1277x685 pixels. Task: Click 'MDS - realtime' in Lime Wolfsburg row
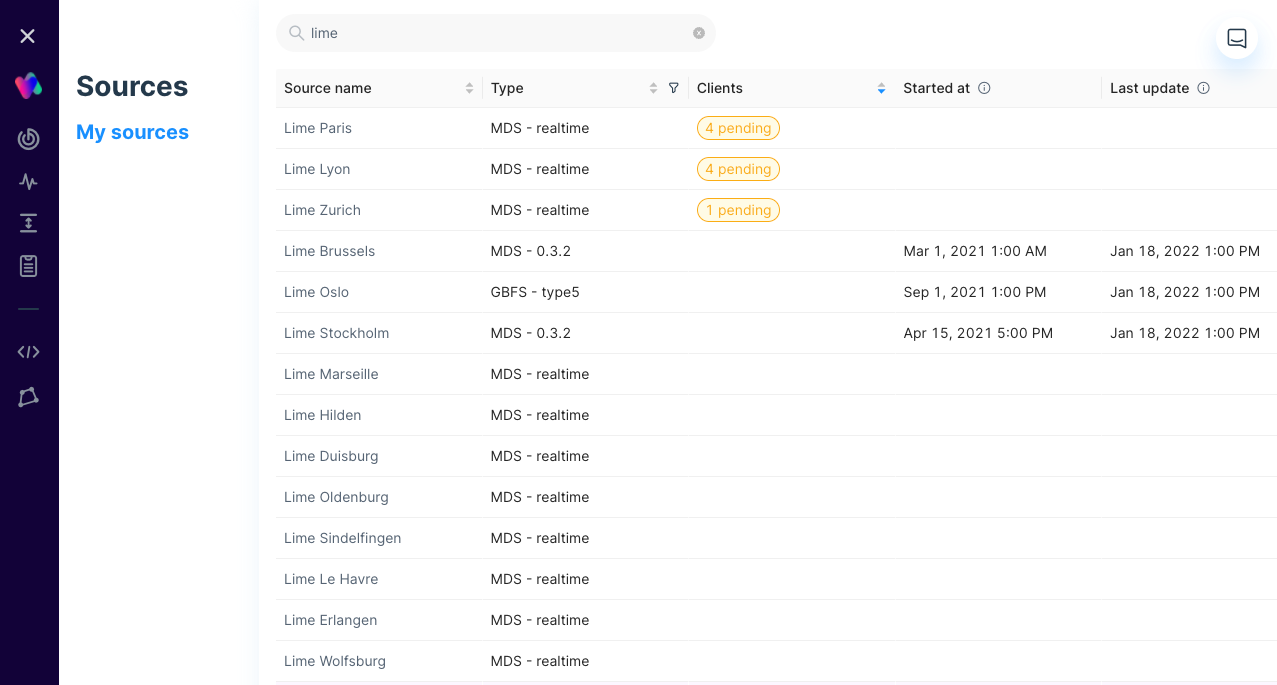coord(540,661)
